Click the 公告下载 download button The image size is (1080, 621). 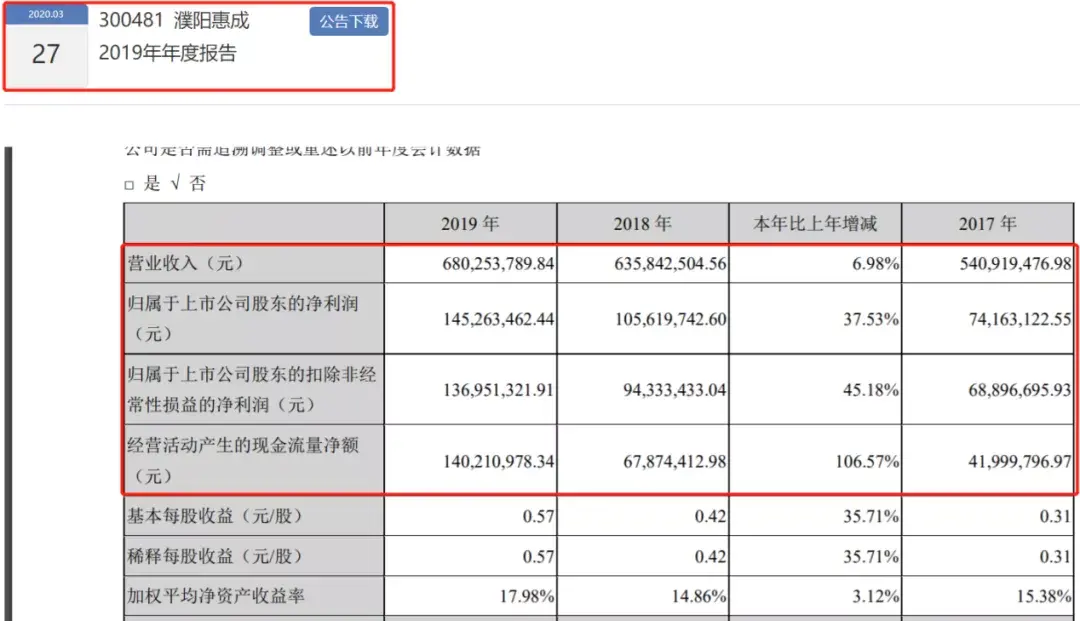coord(349,21)
